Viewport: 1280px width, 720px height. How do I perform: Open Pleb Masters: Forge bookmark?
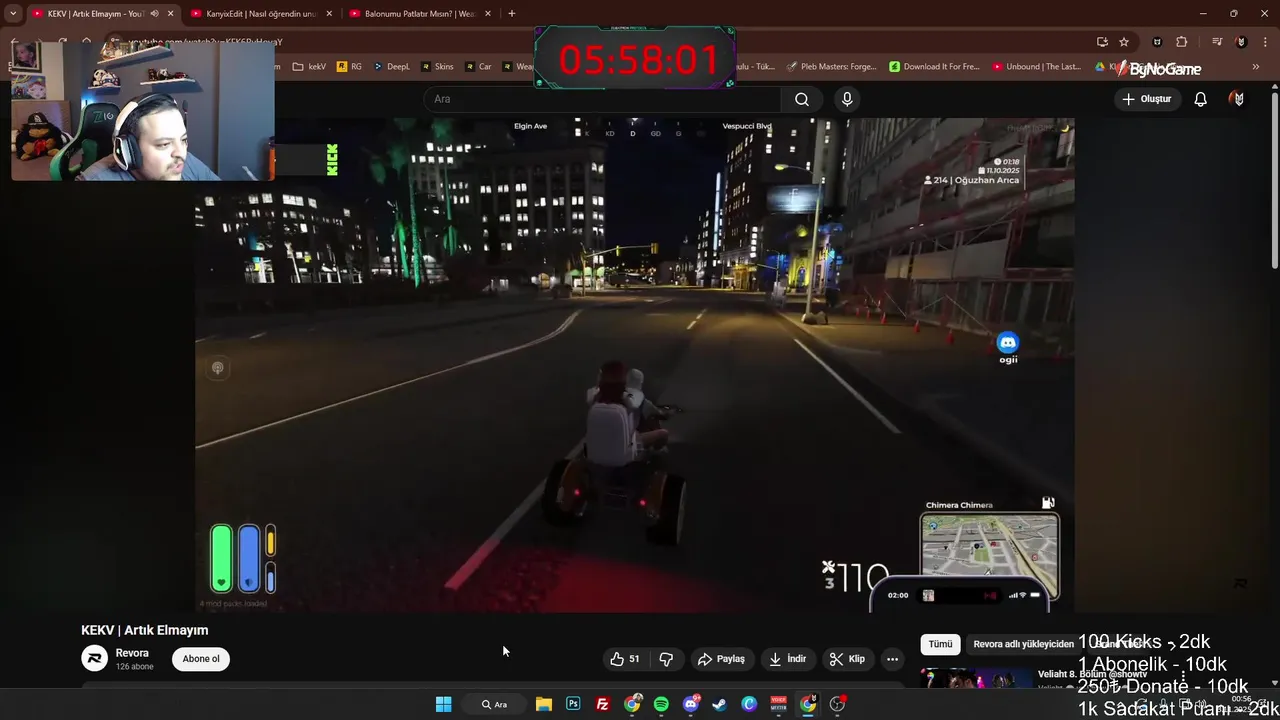[x=831, y=67]
